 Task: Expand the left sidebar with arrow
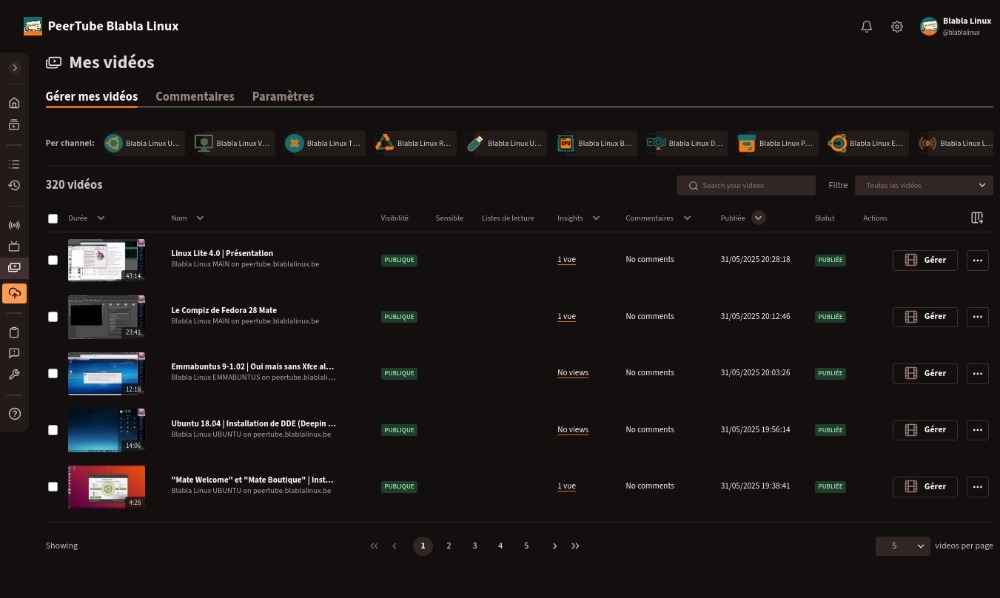(x=14, y=68)
